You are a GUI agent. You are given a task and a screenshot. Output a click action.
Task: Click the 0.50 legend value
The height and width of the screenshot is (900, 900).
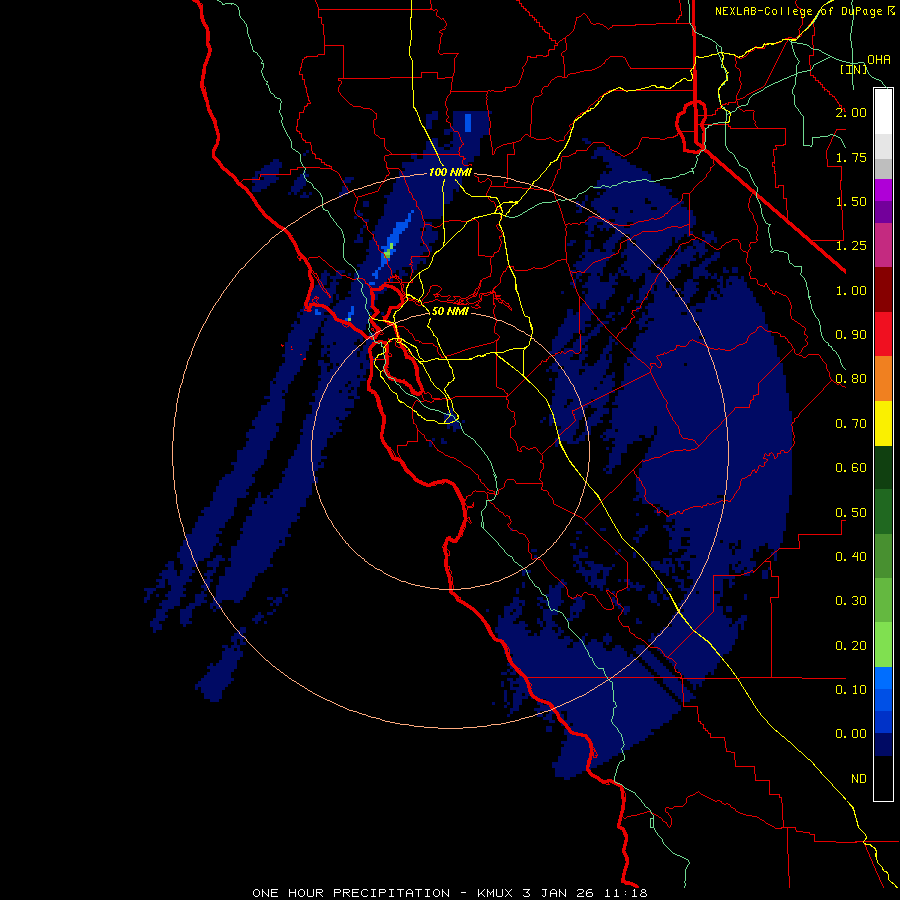click(x=851, y=513)
